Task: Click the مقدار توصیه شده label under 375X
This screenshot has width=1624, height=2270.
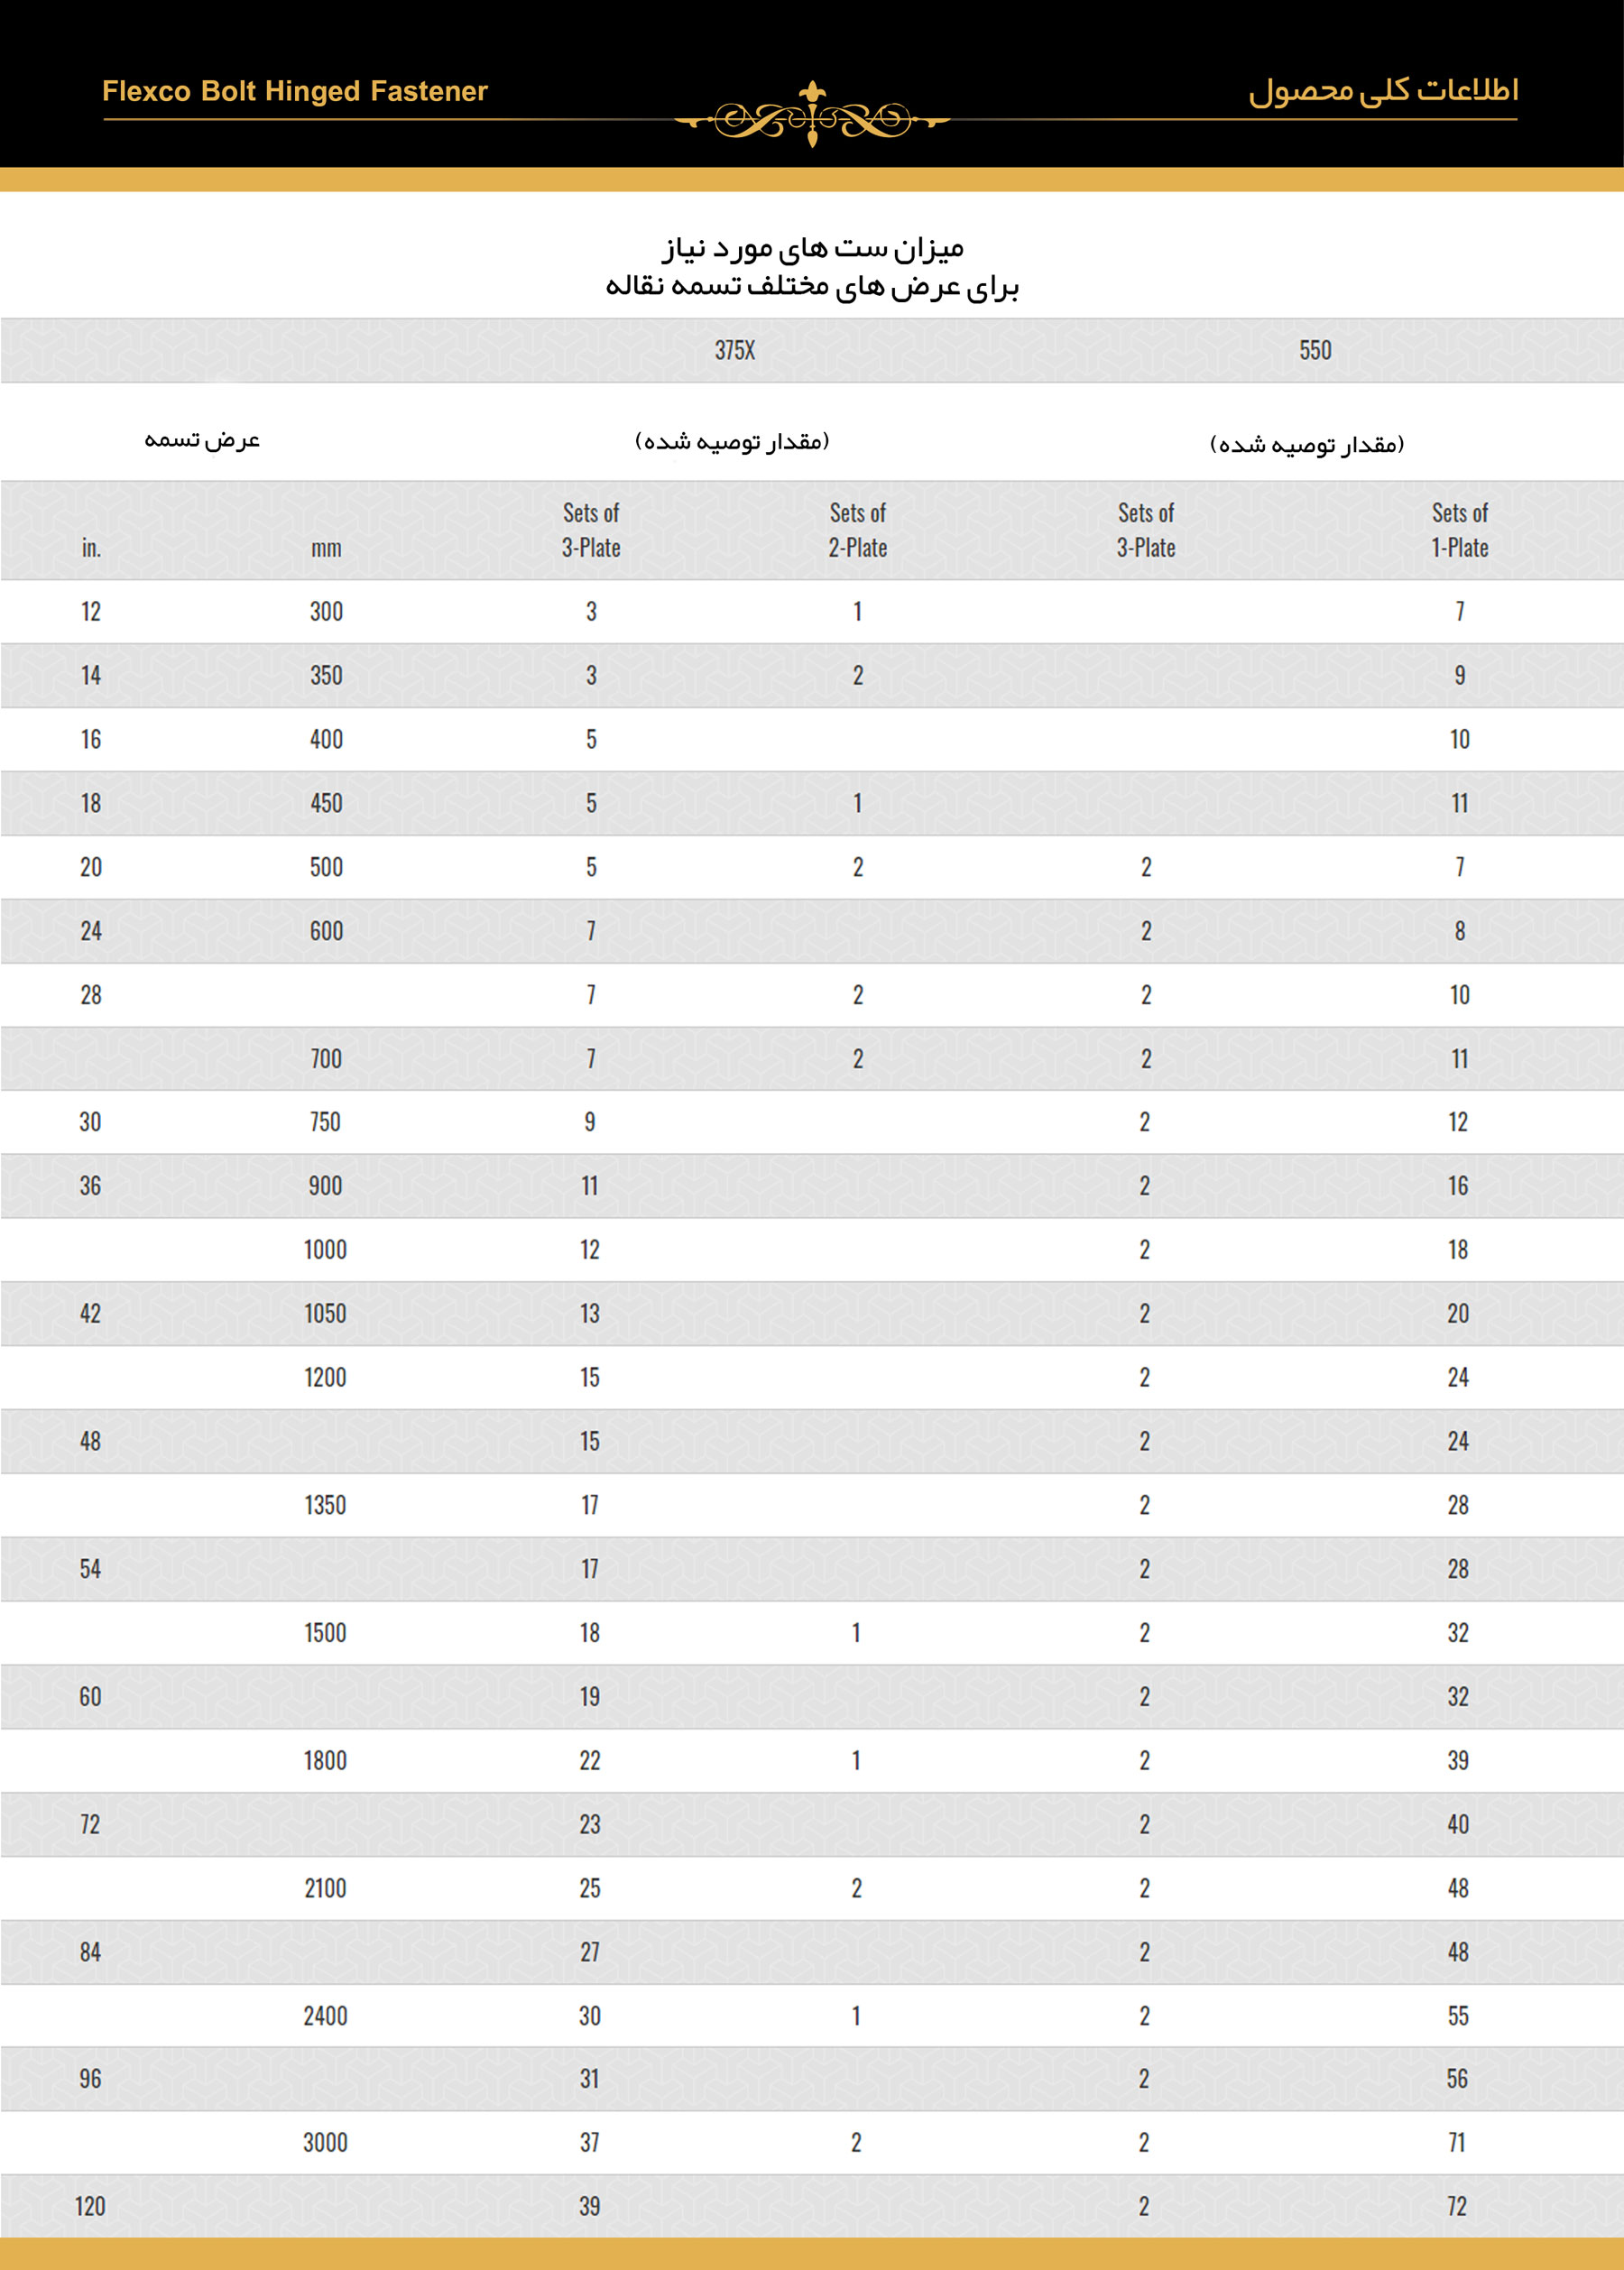Action: pyautogui.click(x=732, y=441)
